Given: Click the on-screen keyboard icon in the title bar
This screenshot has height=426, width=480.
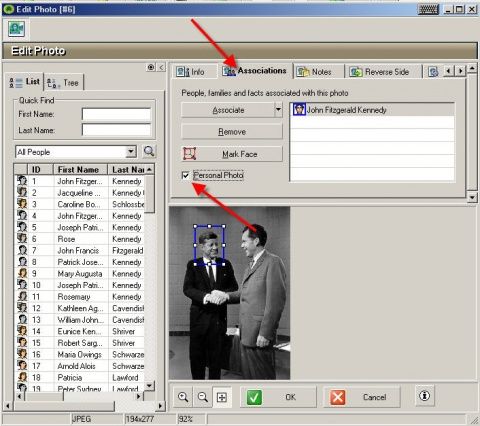Looking at the screenshot, I should tap(428, 9).
